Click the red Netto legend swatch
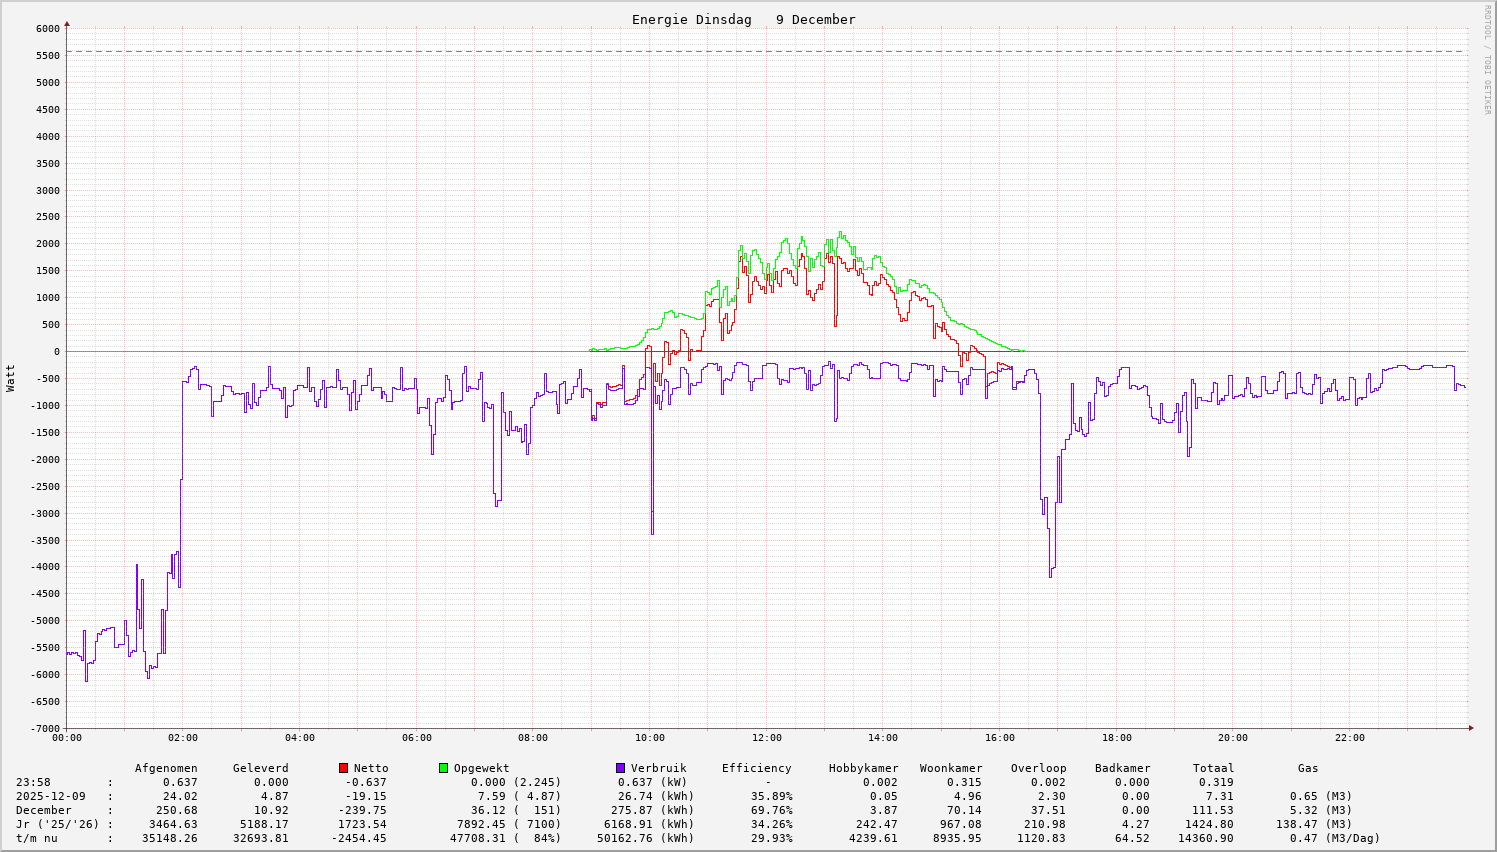 [x=344, y=768]
